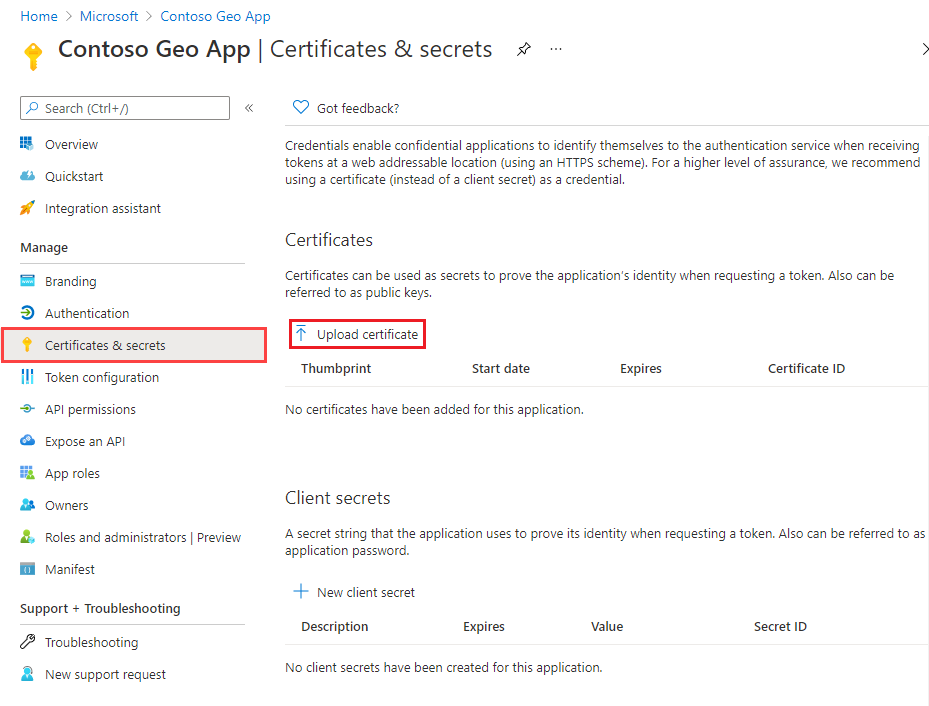
Task: Open the ellipsis more options menu
Action: click(x=556, y=49)
